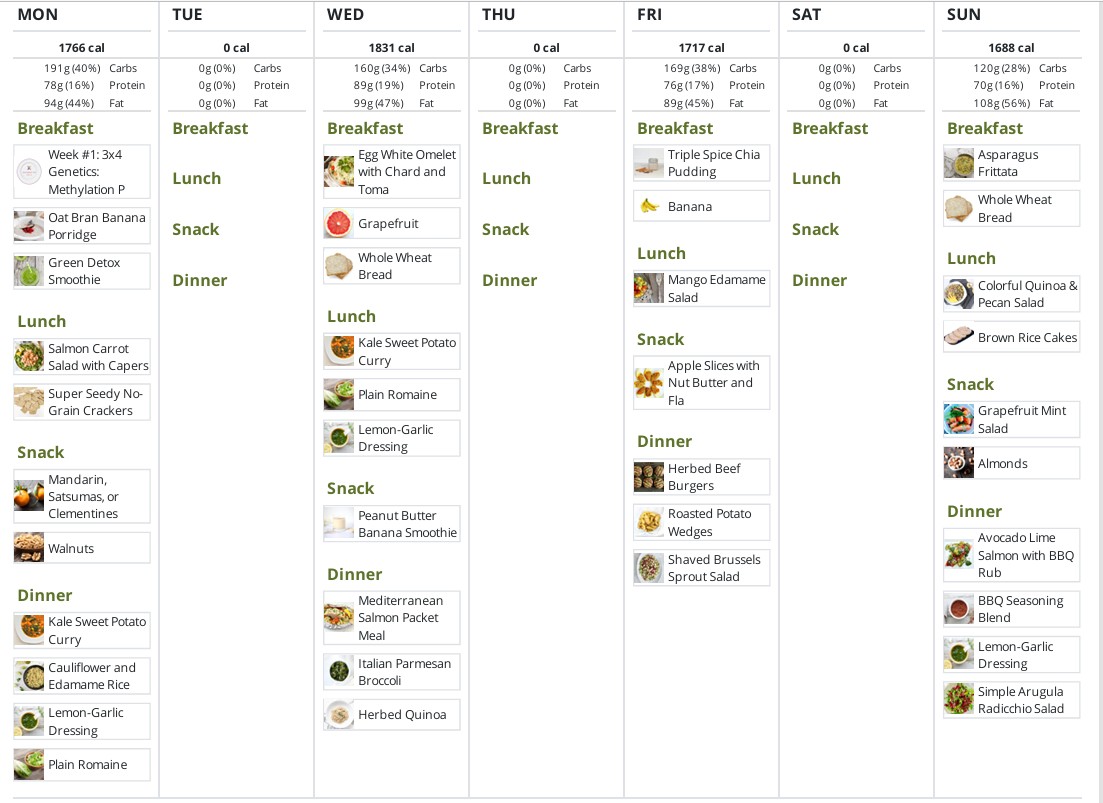This screenshot has width=1103, height=803.
Task: Click the Brown Rice Cakes image
Action: coord(959,337)
